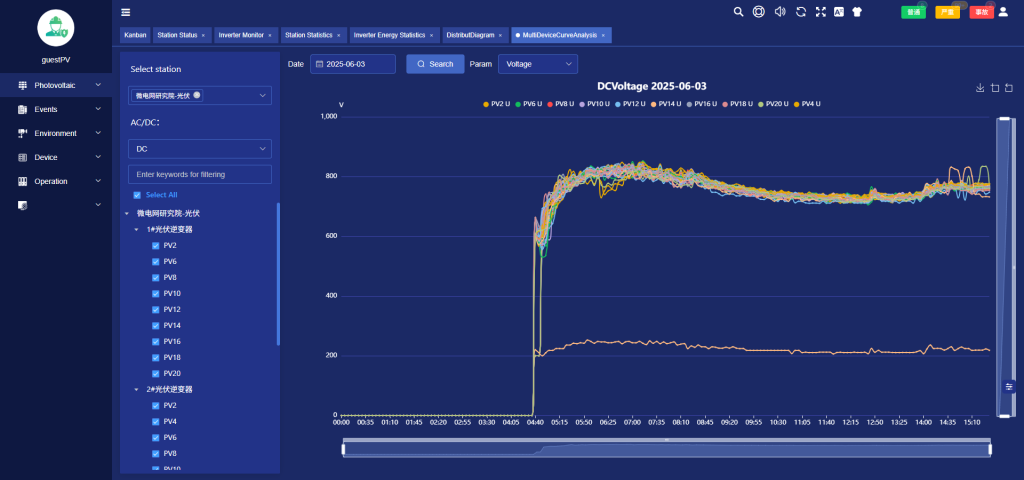Click the green 普通 alarm button

click(914, 12)
